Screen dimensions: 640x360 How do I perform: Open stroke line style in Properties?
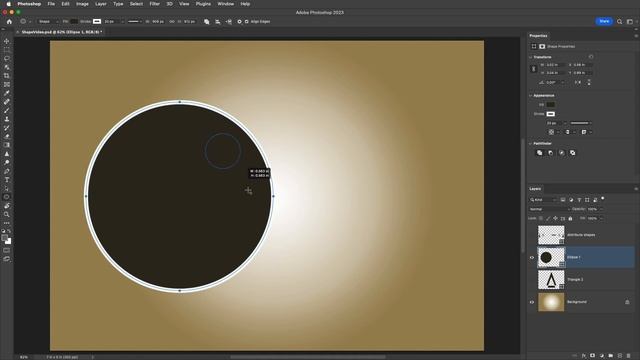pos(581,123)
